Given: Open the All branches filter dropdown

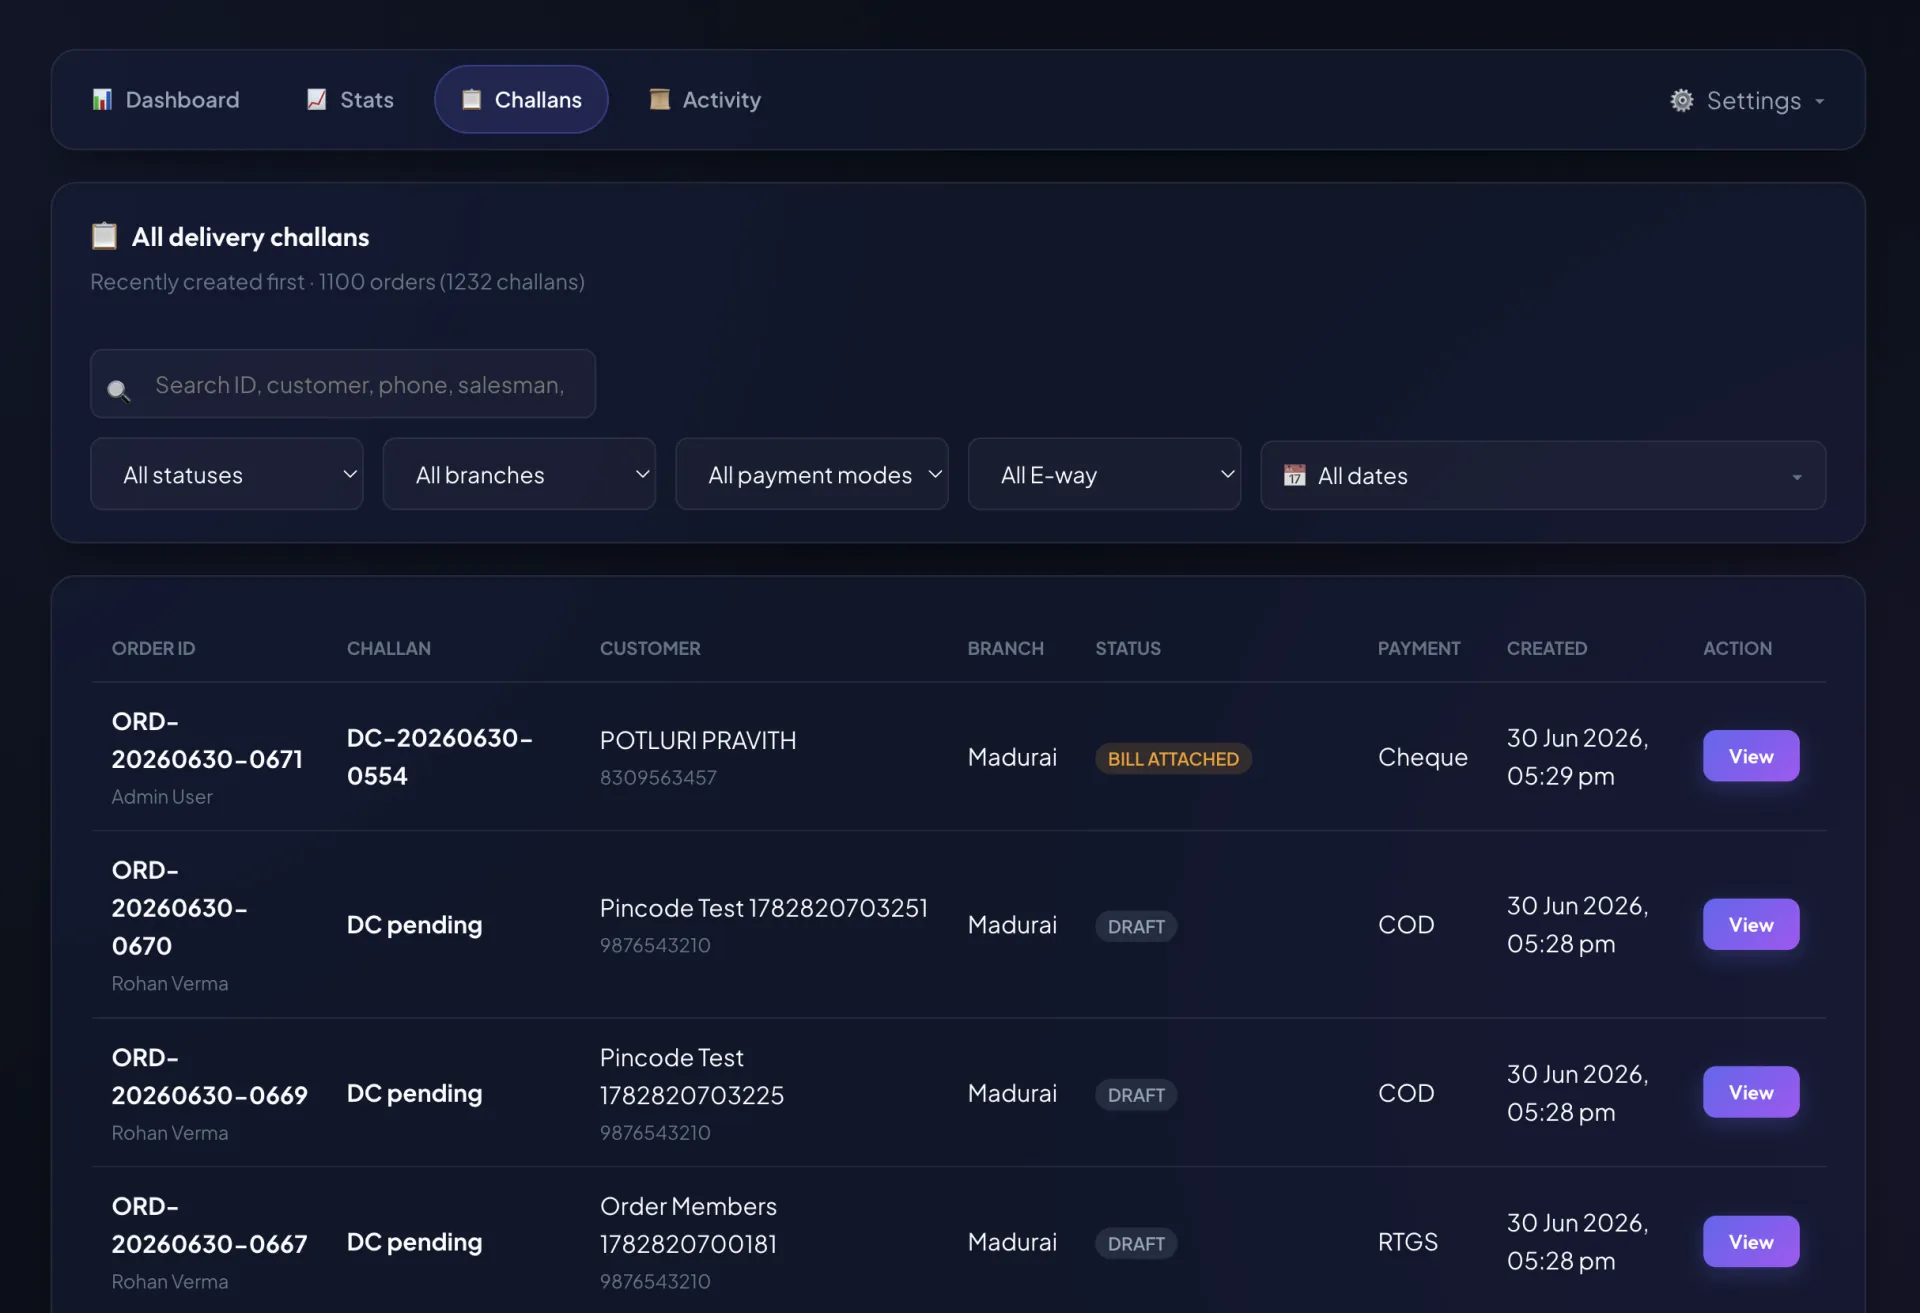Looking at the screenshot, I should 519,474.
